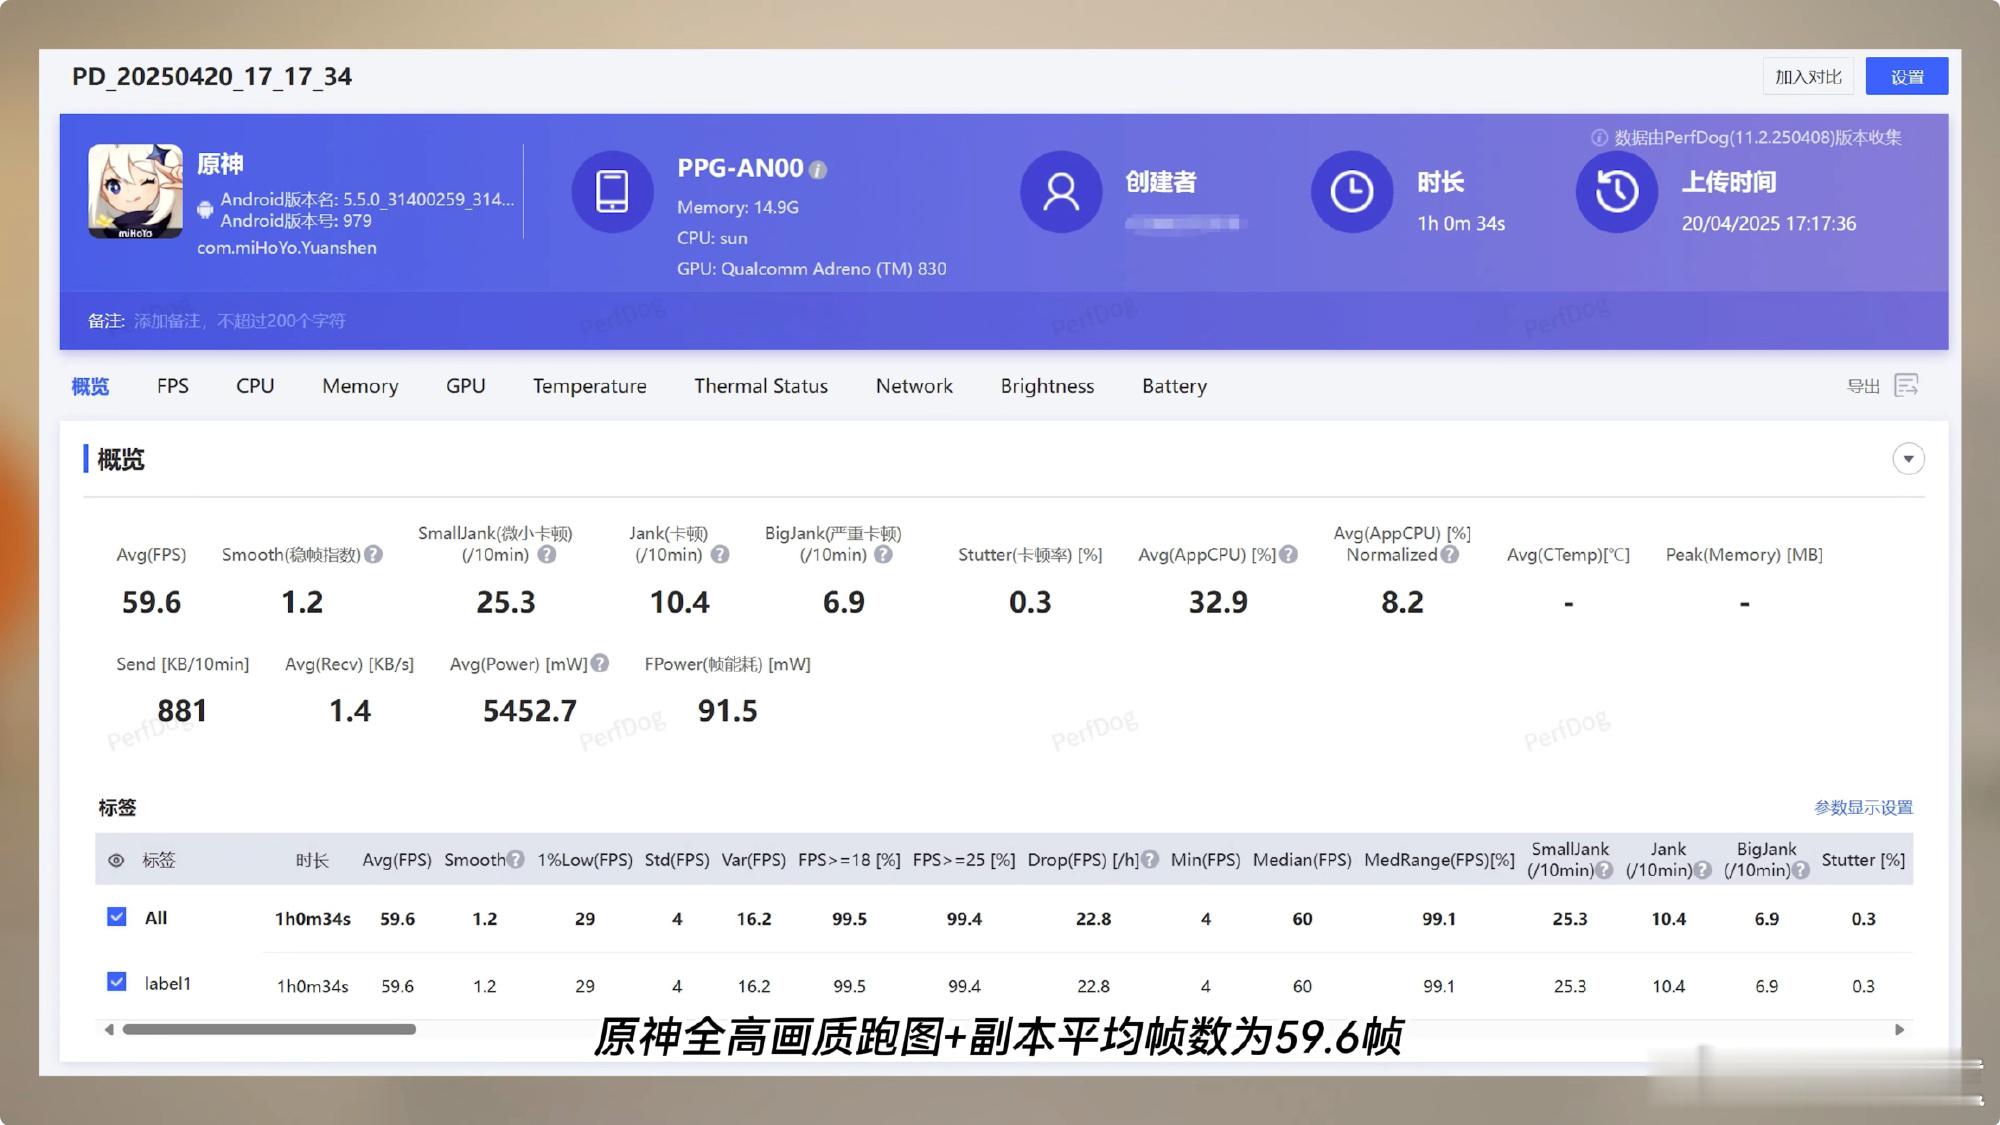Click the blue 设置 button
Screen dimensions: 2000x1125
[1907, 77]
